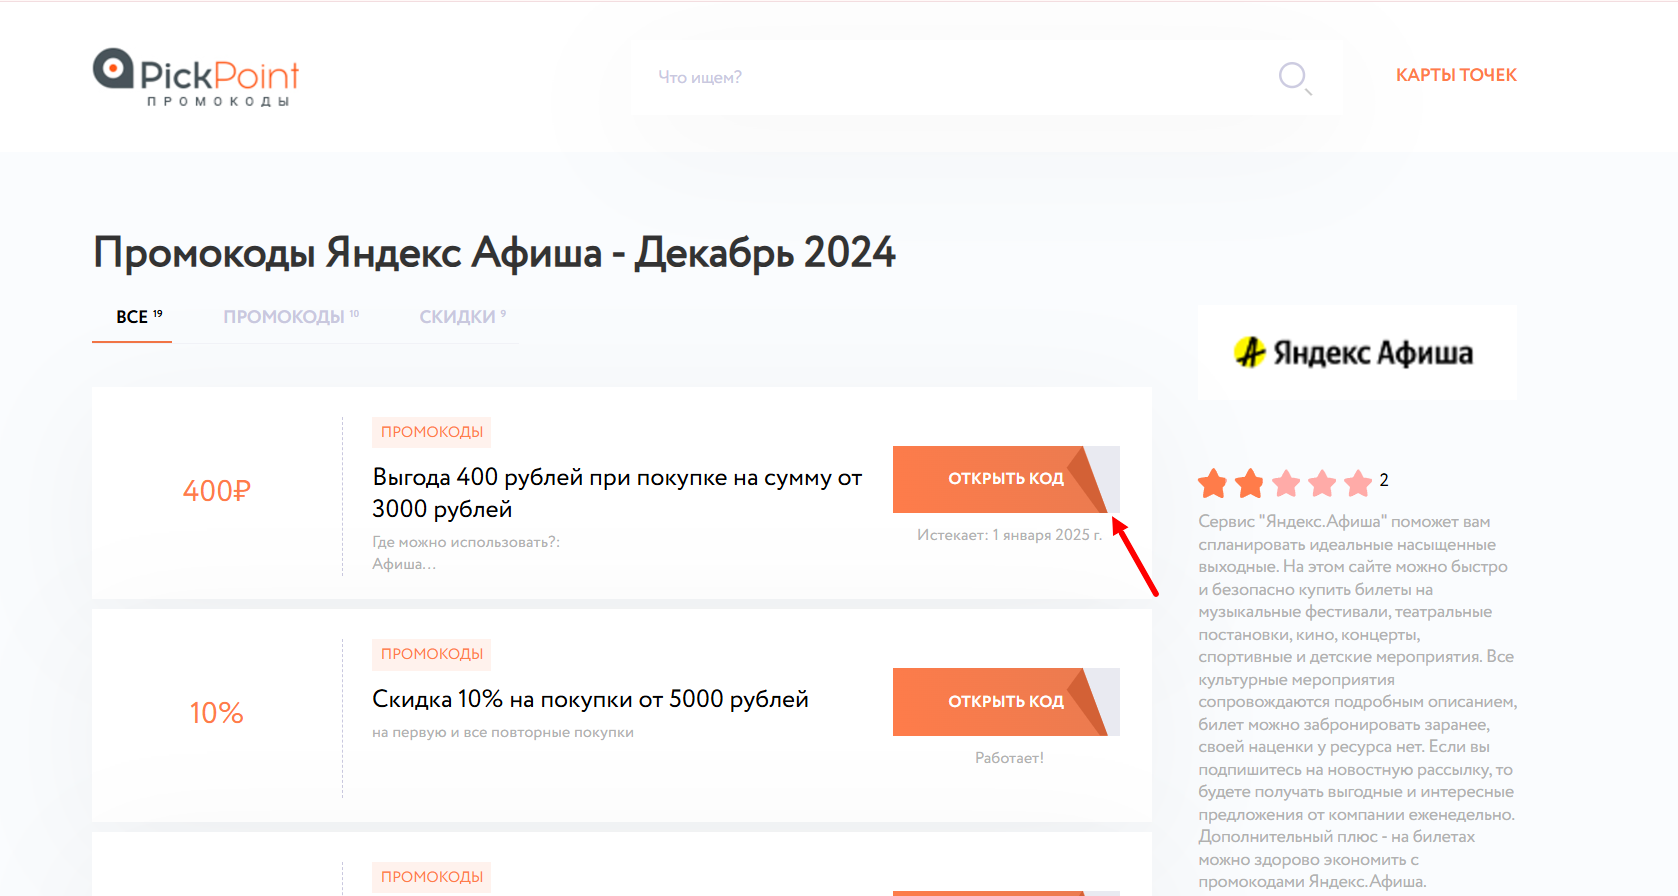Click the search magnifier icon

click(1293, 77)
